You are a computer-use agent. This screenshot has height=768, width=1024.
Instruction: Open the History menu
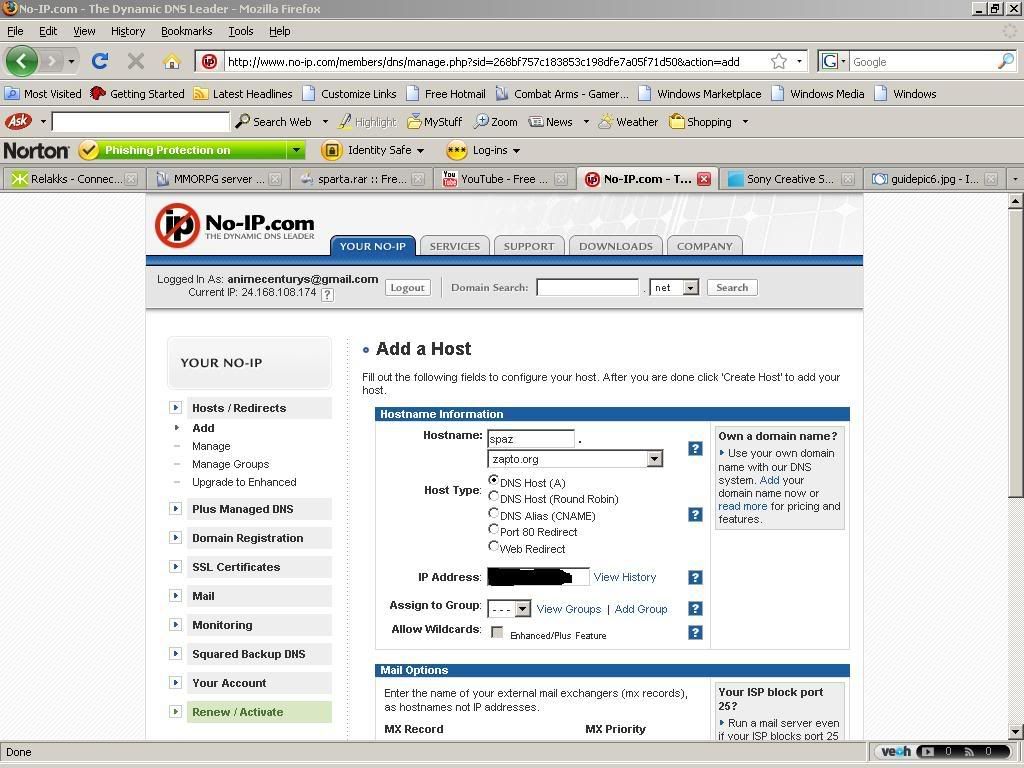coord(128,31)
